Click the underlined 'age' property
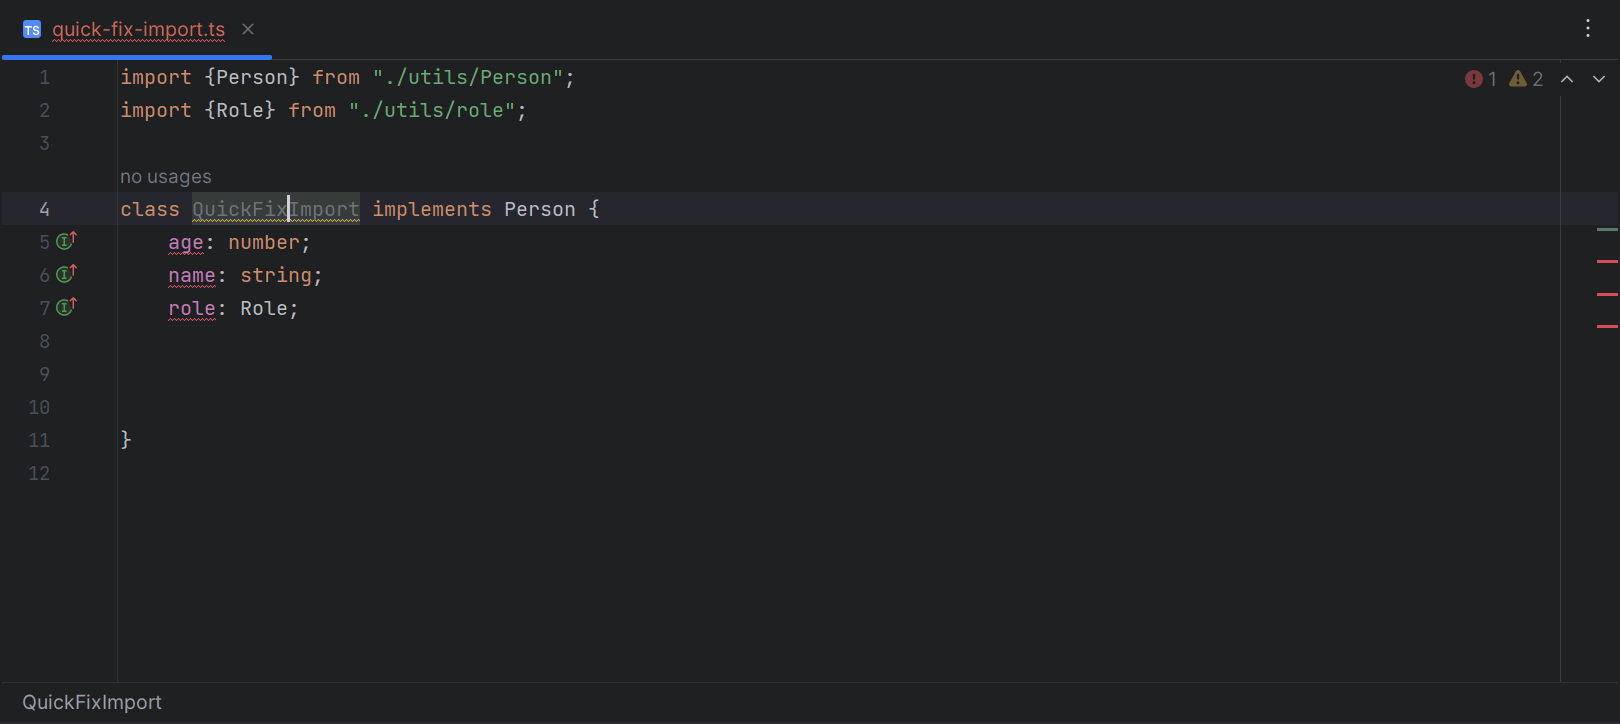Viewport: 1620px width, 724px height. pos(186,243)
